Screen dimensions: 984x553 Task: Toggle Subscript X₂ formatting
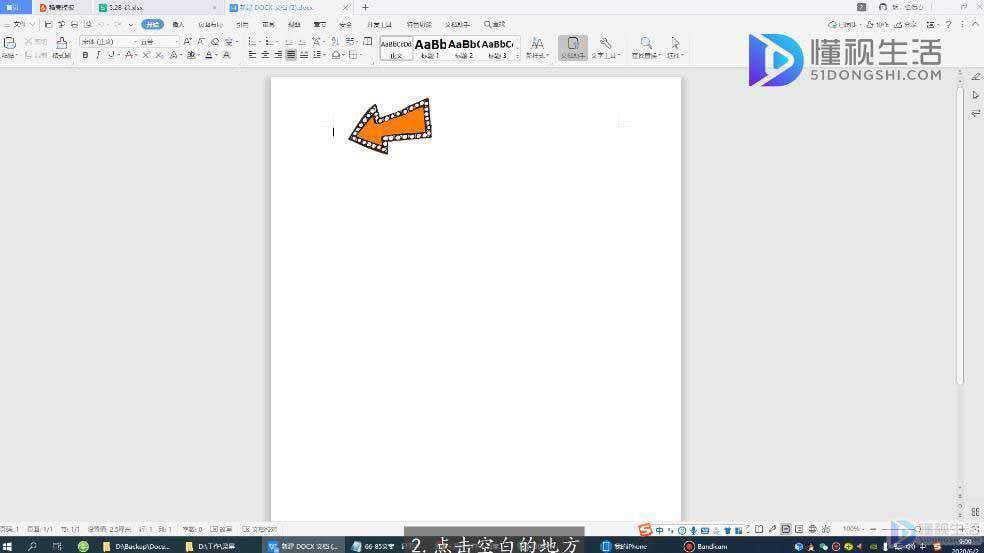click(159, 55)
